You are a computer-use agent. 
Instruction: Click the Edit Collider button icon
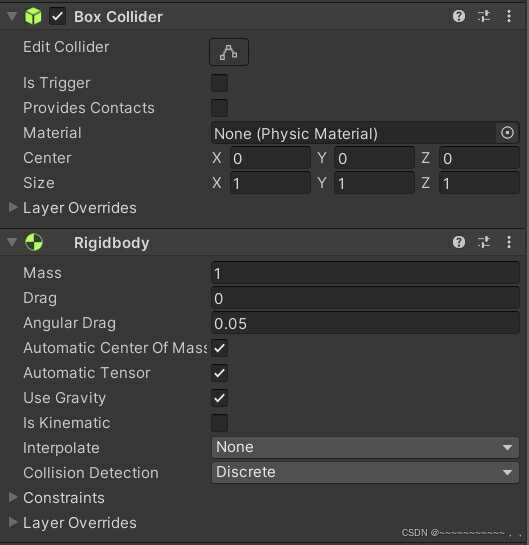(229, 52)
